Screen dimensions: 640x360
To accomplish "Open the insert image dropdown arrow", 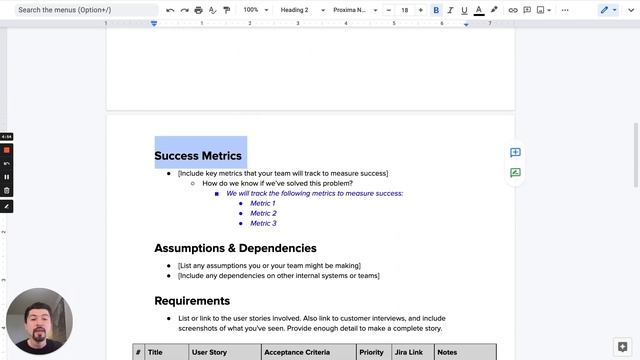I will [549, 10].
